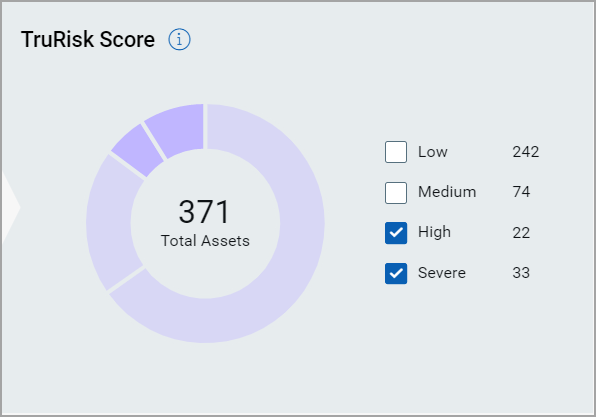
Task: Click the Severe legend label
Action: (x=442, y=273)
